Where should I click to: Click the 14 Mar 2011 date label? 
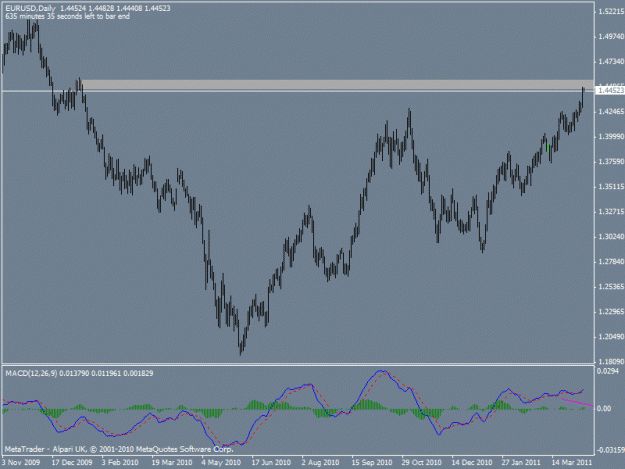coord(572,462)
